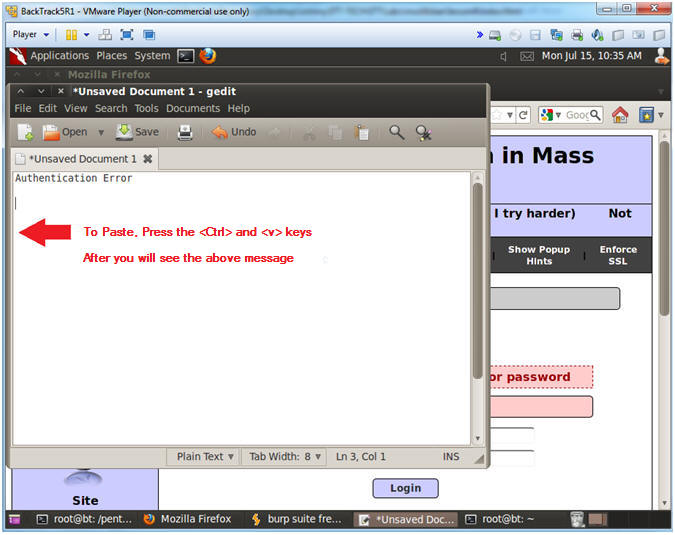This screenshot has width=675, height=535.
Task: Click in the gedit text editing area
Action: [x=242, y=308]
